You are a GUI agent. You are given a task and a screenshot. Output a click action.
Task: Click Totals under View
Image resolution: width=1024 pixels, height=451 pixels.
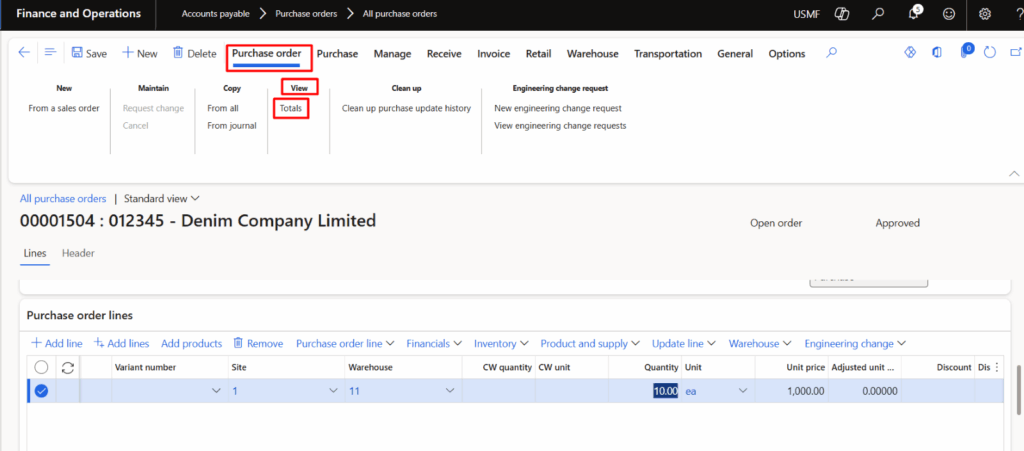(x=291, y=108)
